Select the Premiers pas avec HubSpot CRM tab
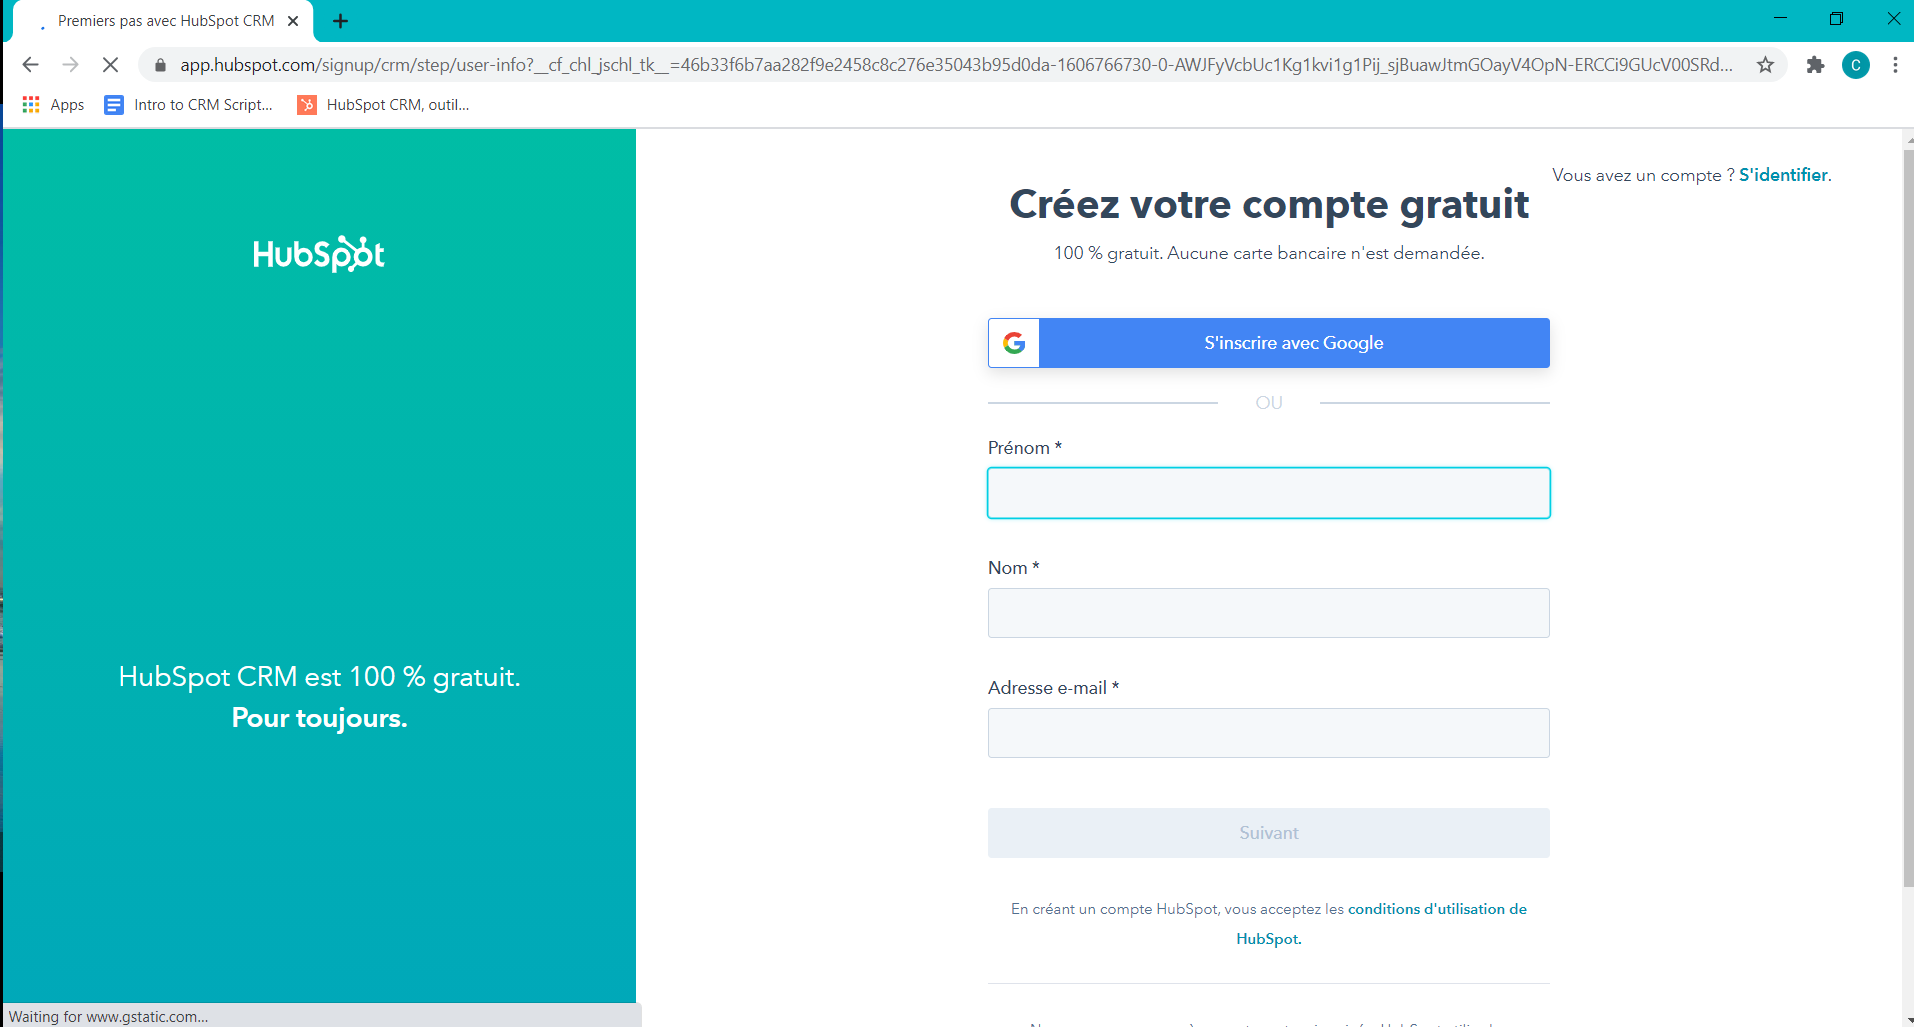 click(x=164, y=21)
